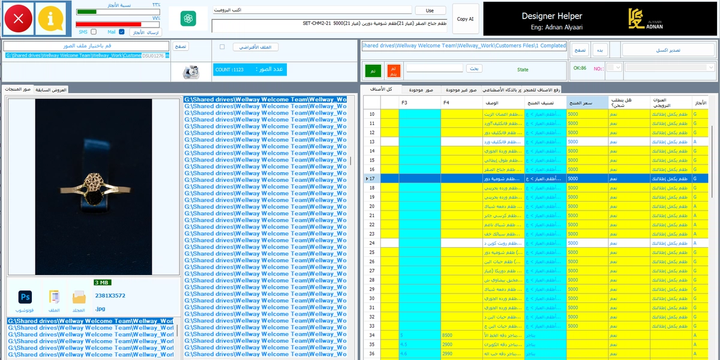Click the red X close icon

pos(18,18)
